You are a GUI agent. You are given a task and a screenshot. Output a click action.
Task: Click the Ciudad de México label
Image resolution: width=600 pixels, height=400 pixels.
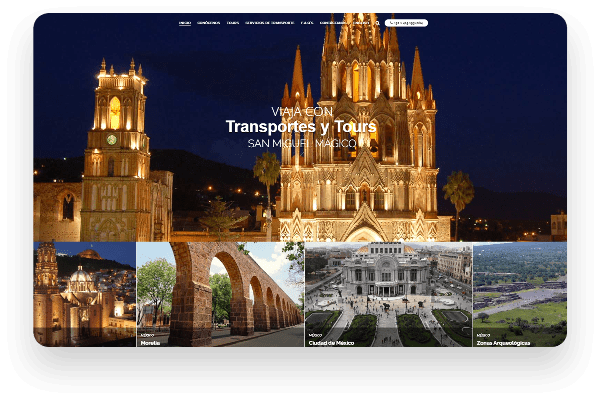(326, 341)
